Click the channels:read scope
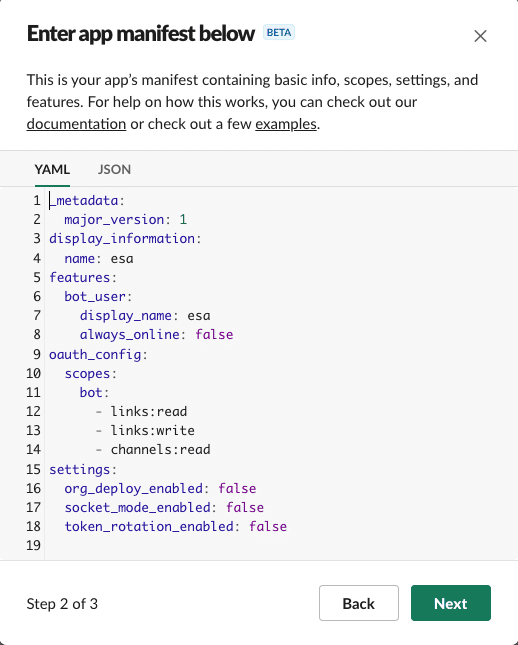This screenshot has width=518, height=645. tap(160, 450)
